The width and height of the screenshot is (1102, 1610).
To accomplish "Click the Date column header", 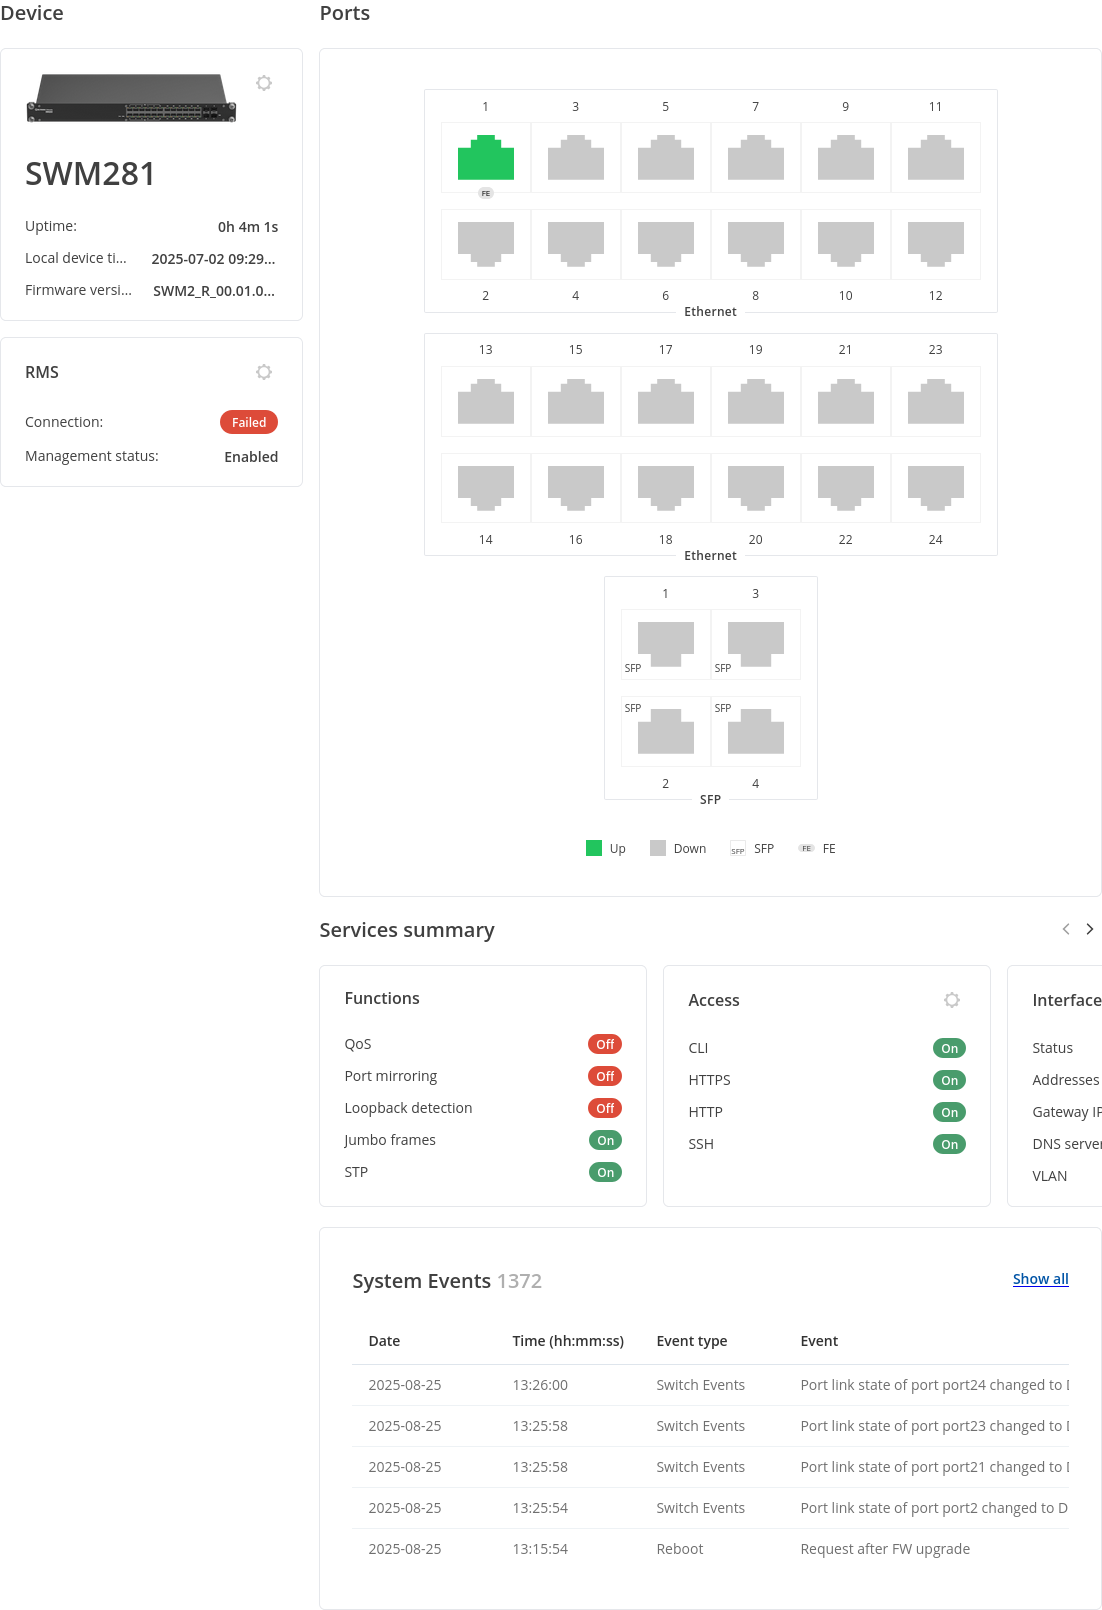I will (x=384, y=1341).
